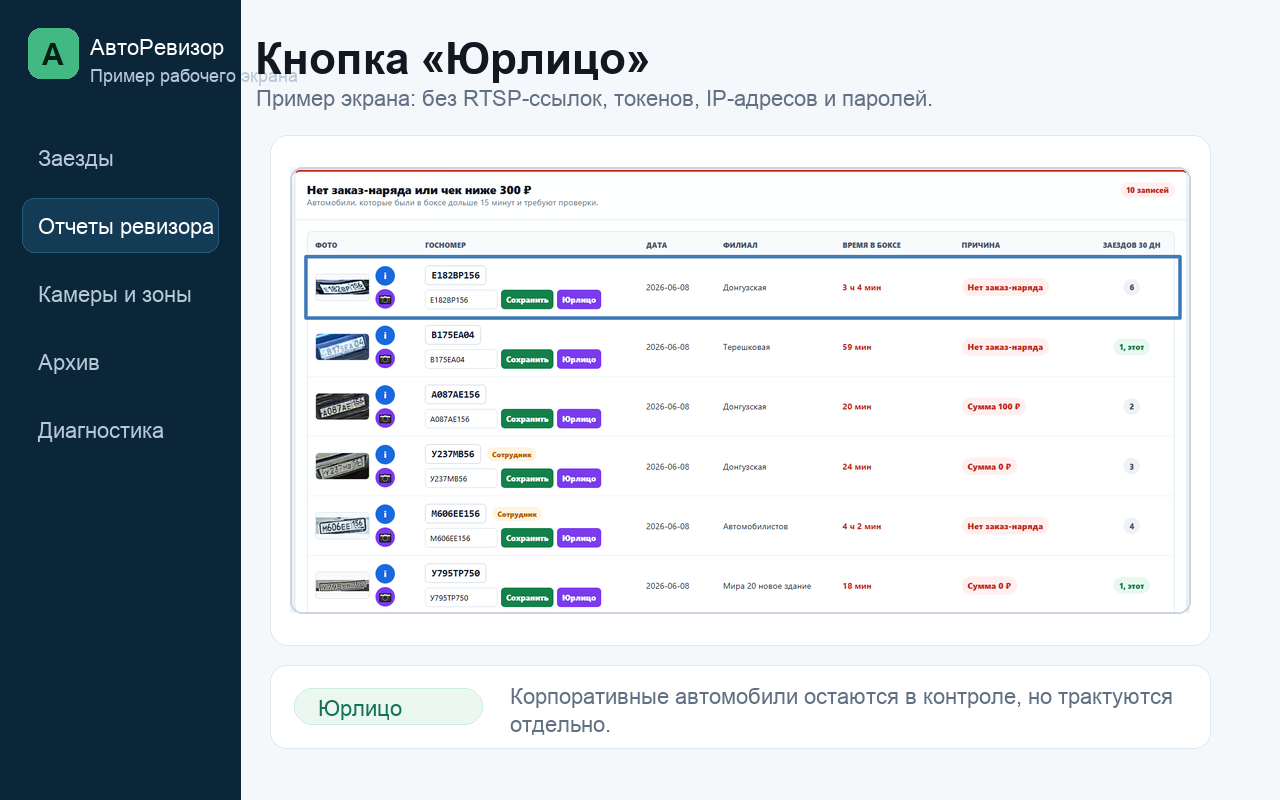Click the '4 ч 2 мин' time value
This screenshot has height=800, width=1280.
862,526
